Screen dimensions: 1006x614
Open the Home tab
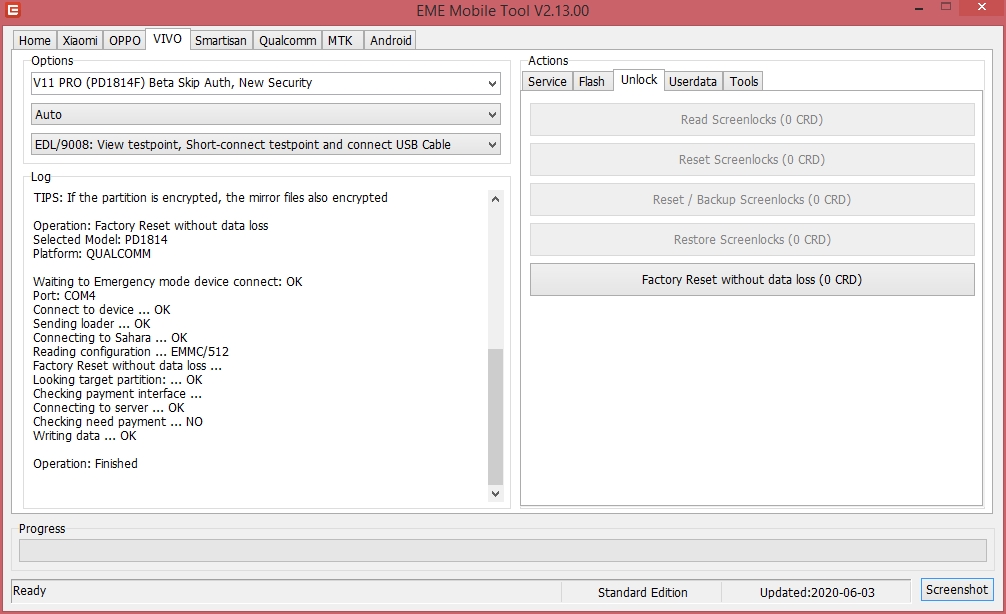[x=35, y=40]
